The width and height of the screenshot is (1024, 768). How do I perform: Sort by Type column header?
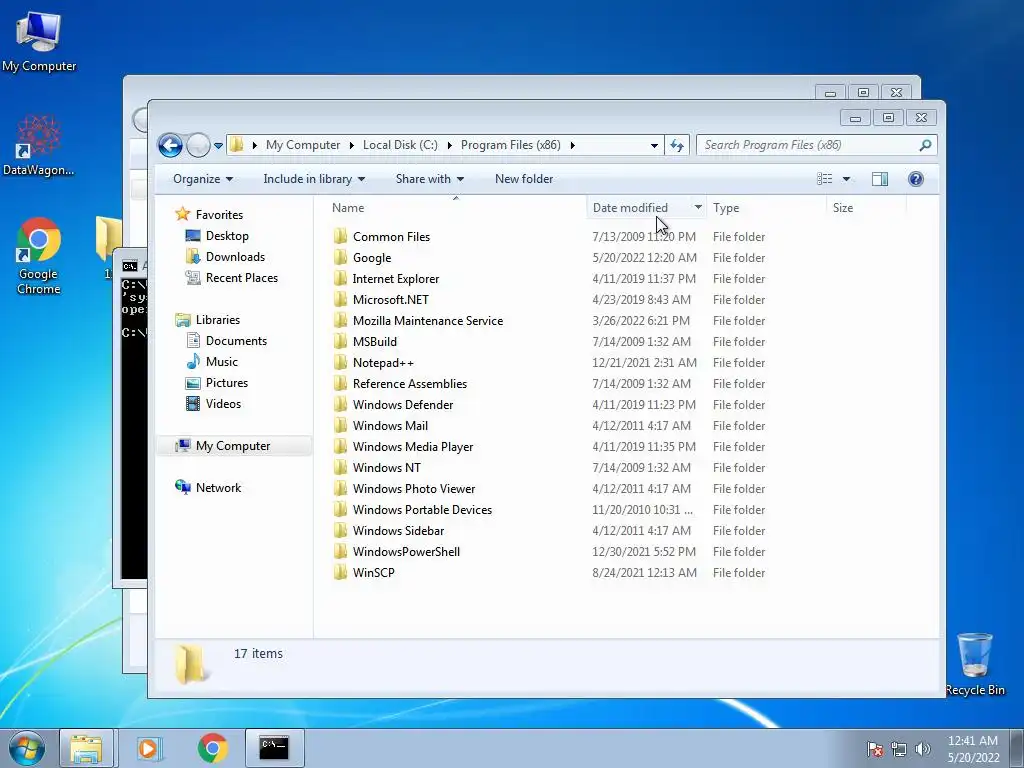click(x=726, y=208)
